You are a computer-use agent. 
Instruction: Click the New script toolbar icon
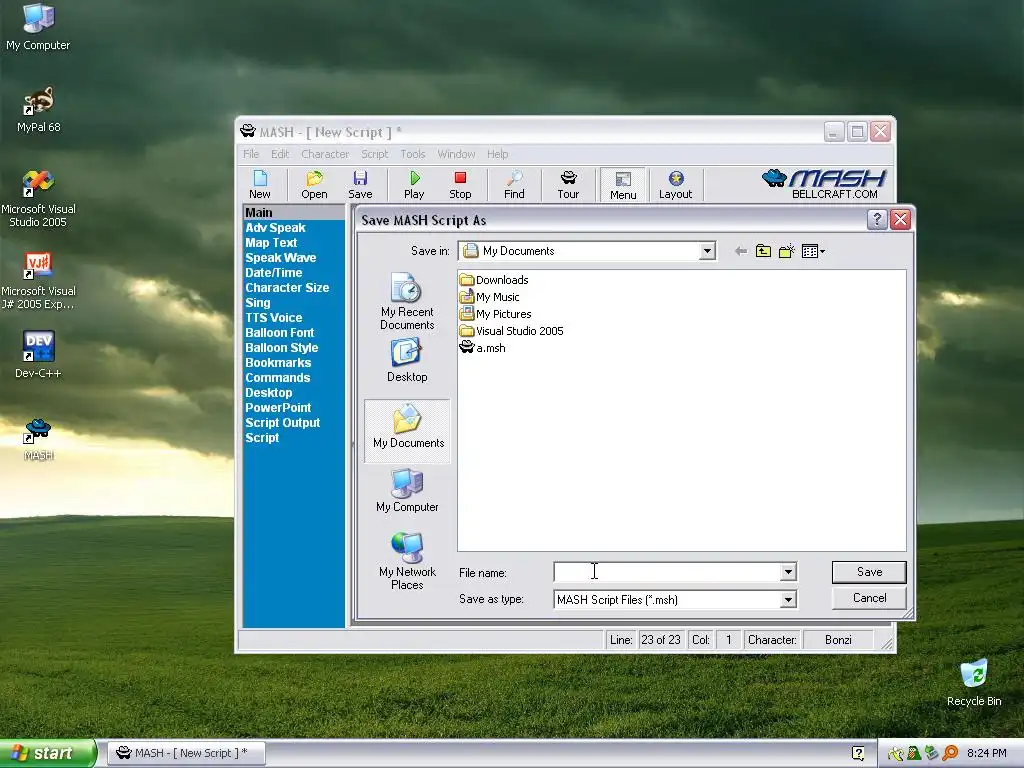[260, 185]
